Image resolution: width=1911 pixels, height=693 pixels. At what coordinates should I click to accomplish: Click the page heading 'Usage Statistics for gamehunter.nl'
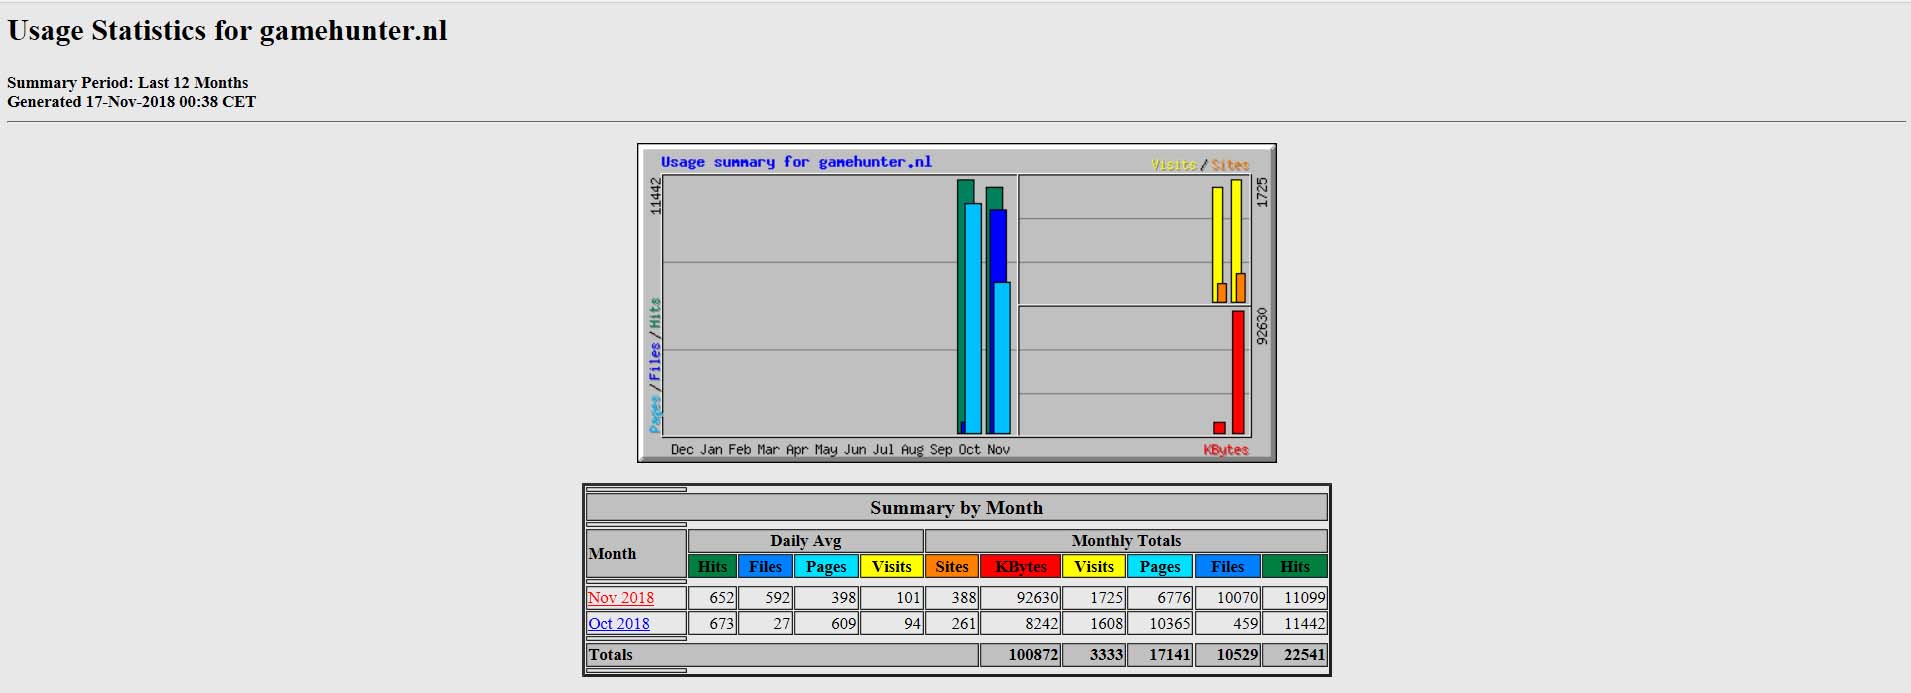click(227, 31)
